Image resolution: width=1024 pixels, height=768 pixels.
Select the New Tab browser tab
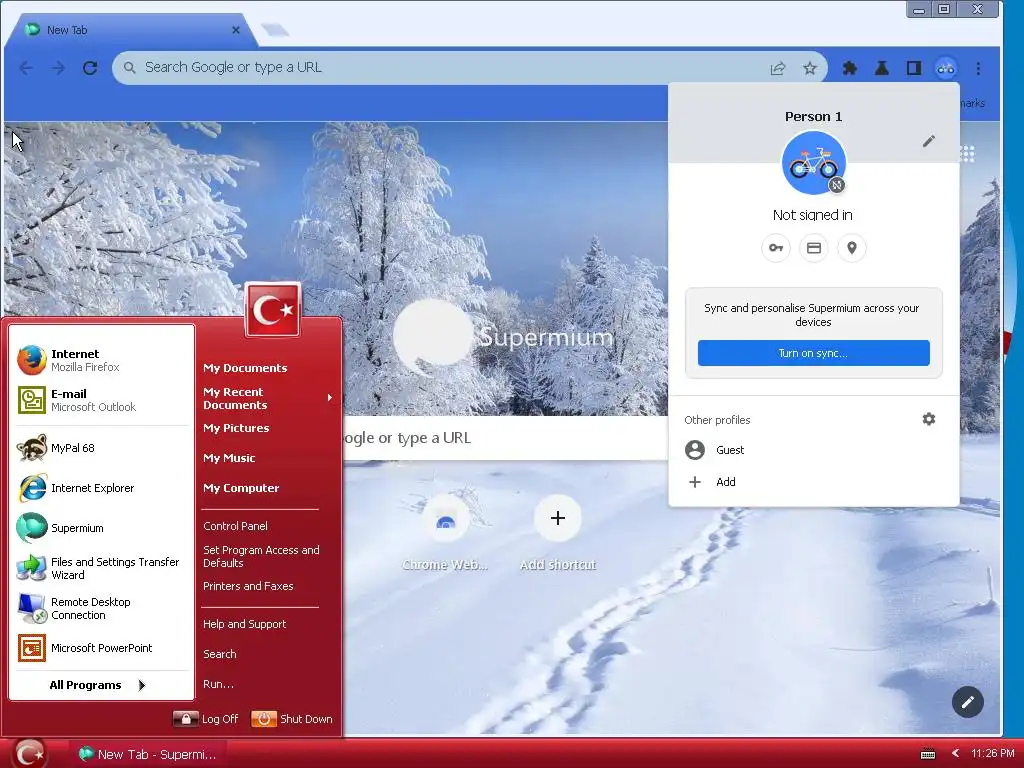coord(131,30)
